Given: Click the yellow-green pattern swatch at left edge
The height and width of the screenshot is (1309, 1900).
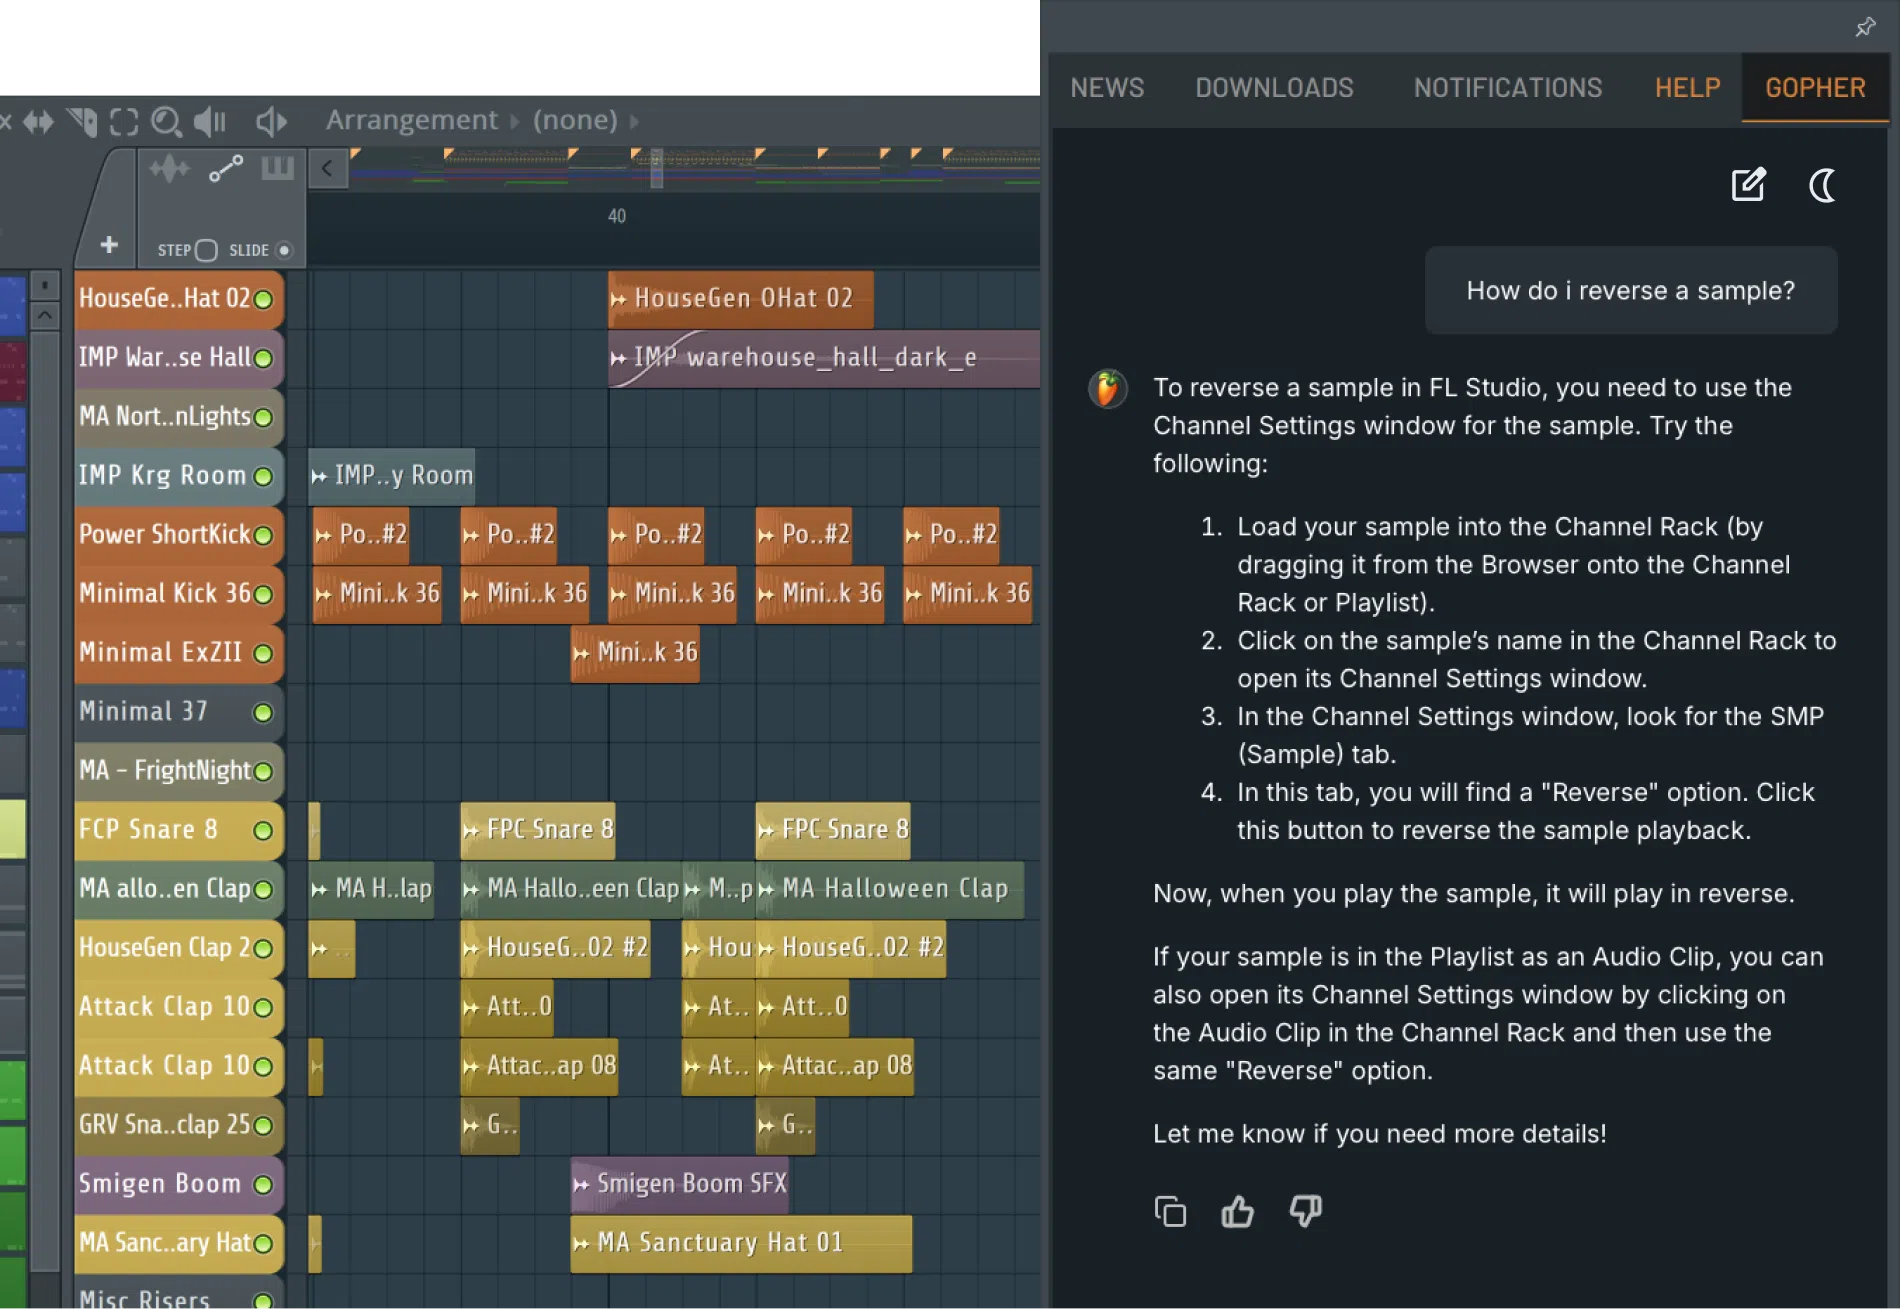Looking at the screenshot, I should click(x=12, y=829).
